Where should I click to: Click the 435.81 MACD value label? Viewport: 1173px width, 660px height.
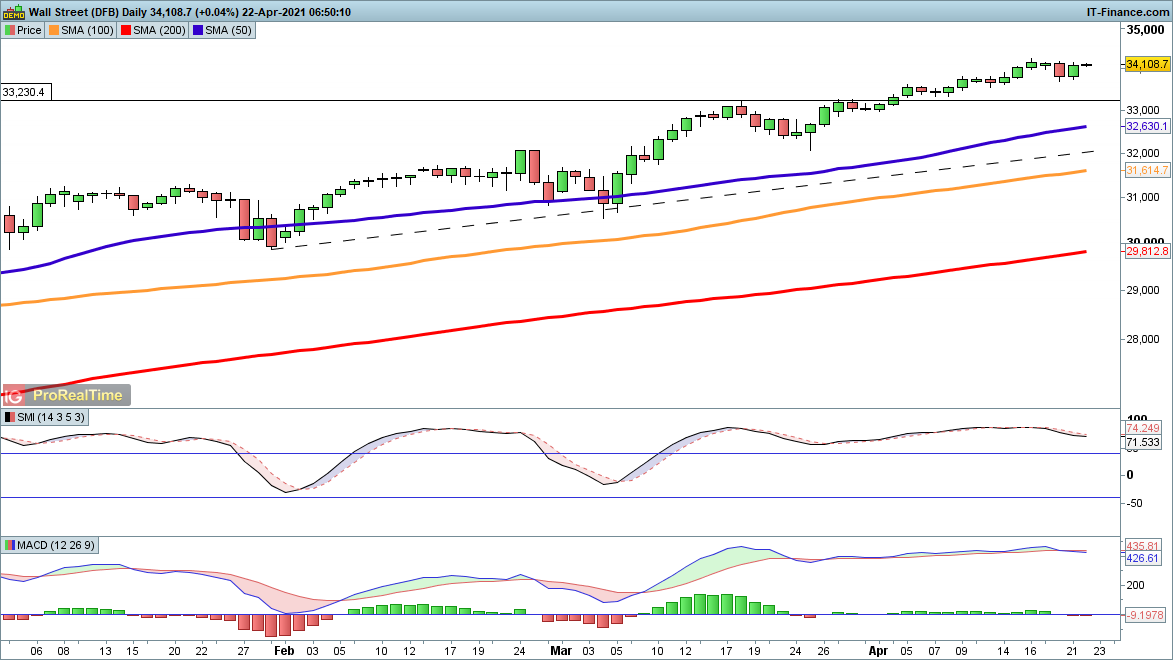click(1141, 546)
